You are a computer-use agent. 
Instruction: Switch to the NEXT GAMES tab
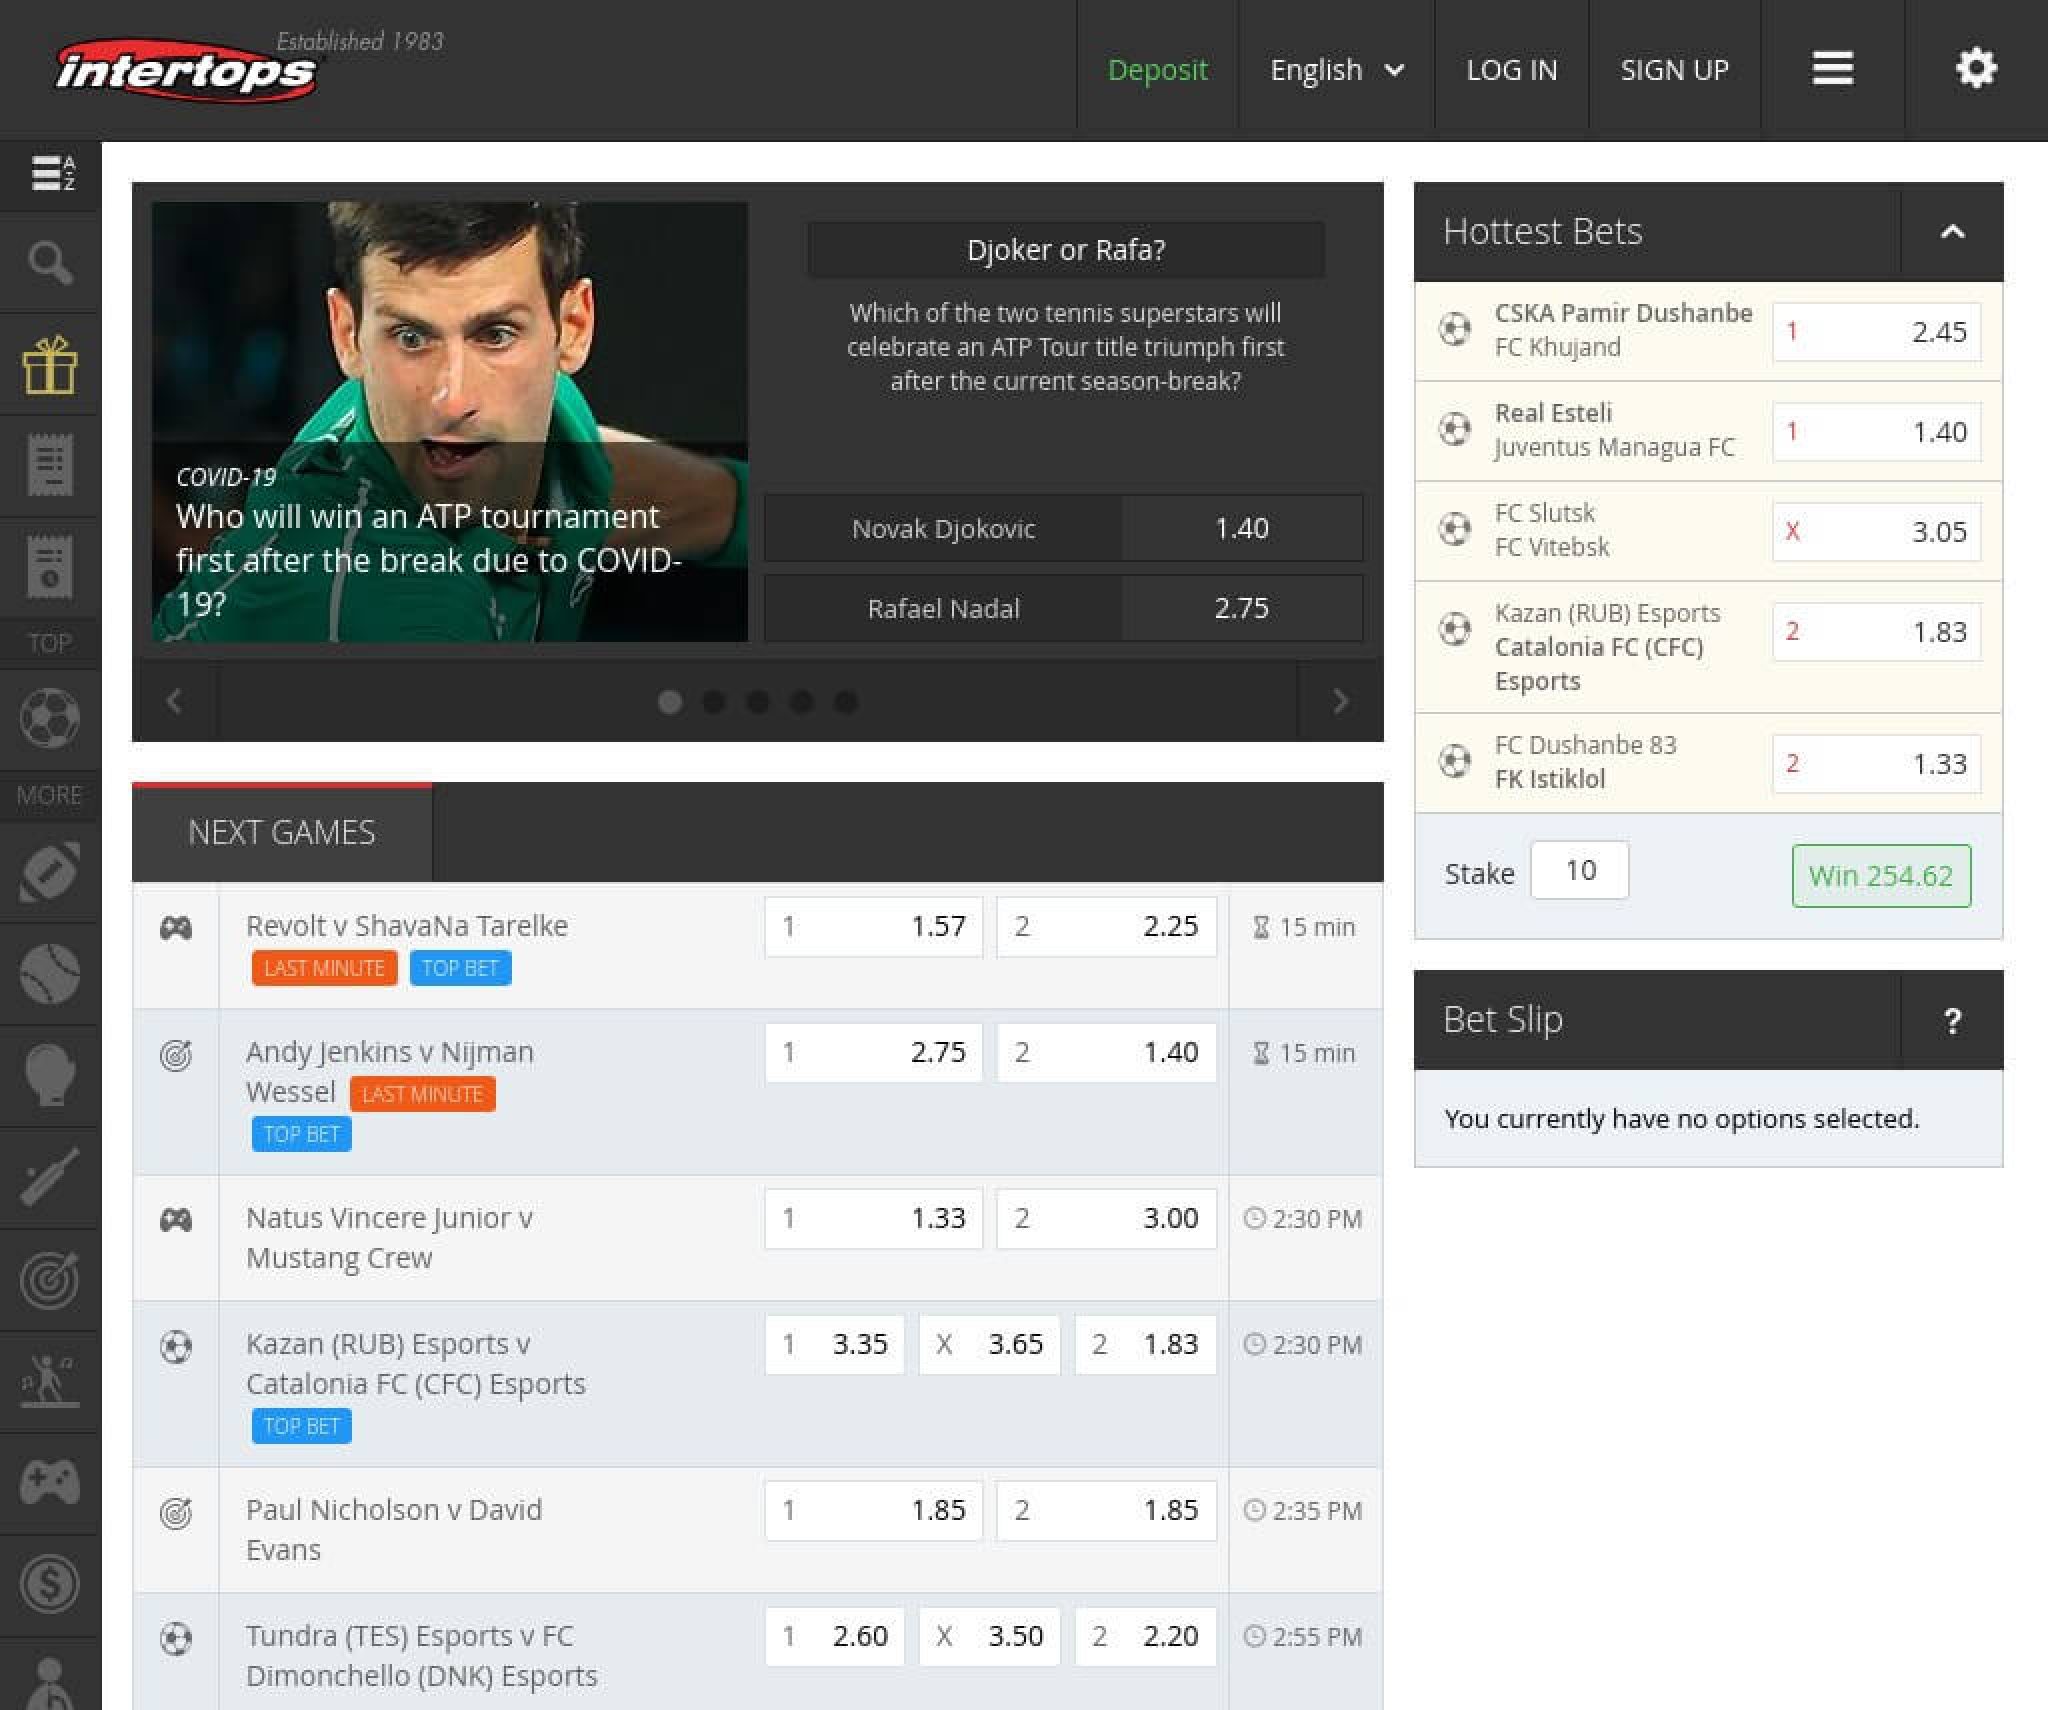282,832
